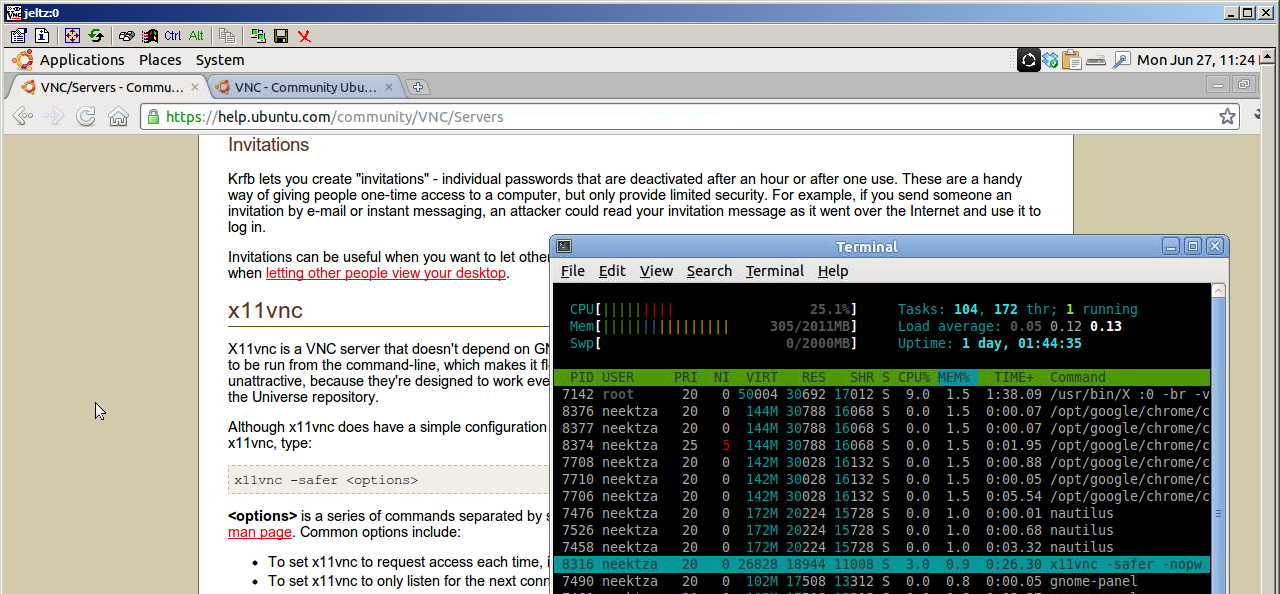Send Ctrl-Alt-Del to the remote host
The image size is (1280, 594).
point(126,35)
